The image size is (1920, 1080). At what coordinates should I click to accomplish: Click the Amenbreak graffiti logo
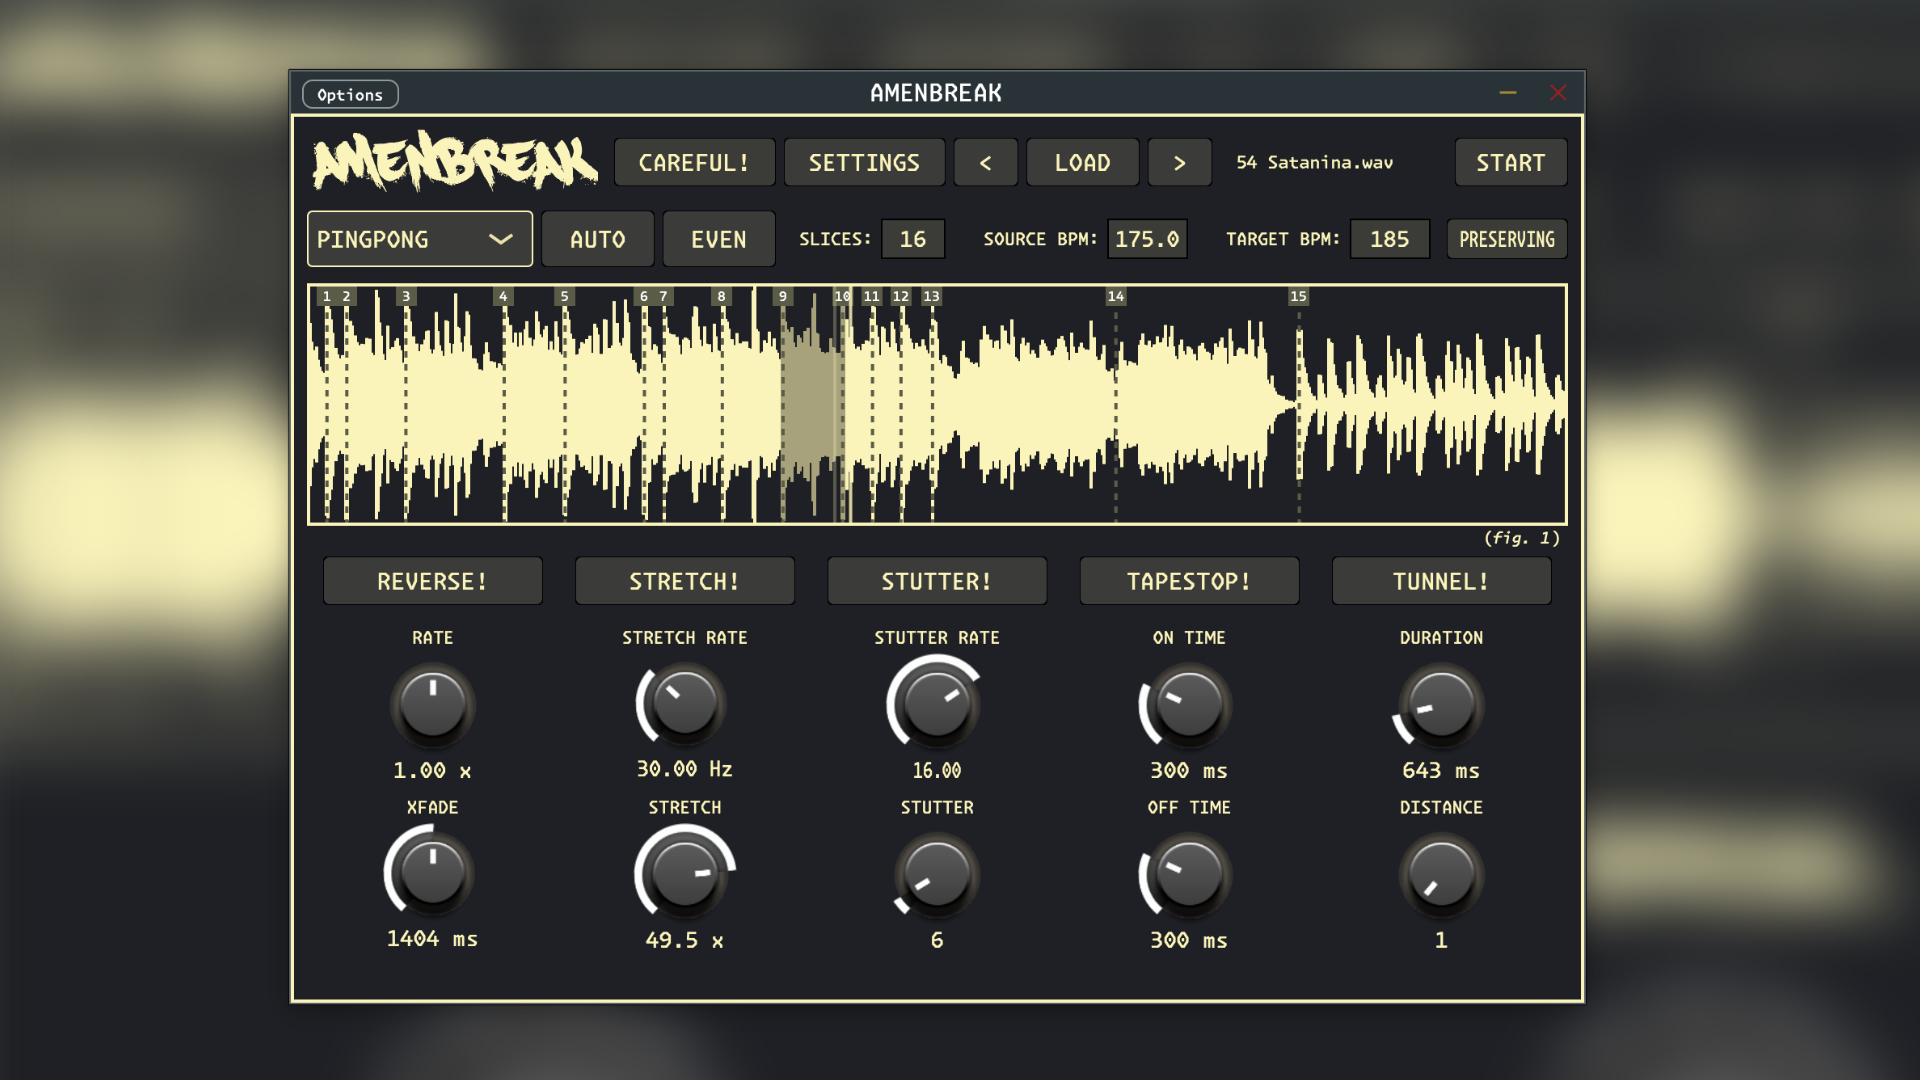click(455, 161)
